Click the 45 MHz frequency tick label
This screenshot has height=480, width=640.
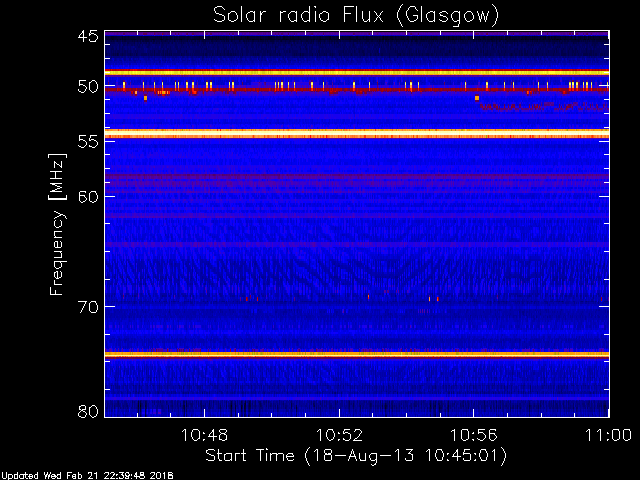tap(87, 36)
